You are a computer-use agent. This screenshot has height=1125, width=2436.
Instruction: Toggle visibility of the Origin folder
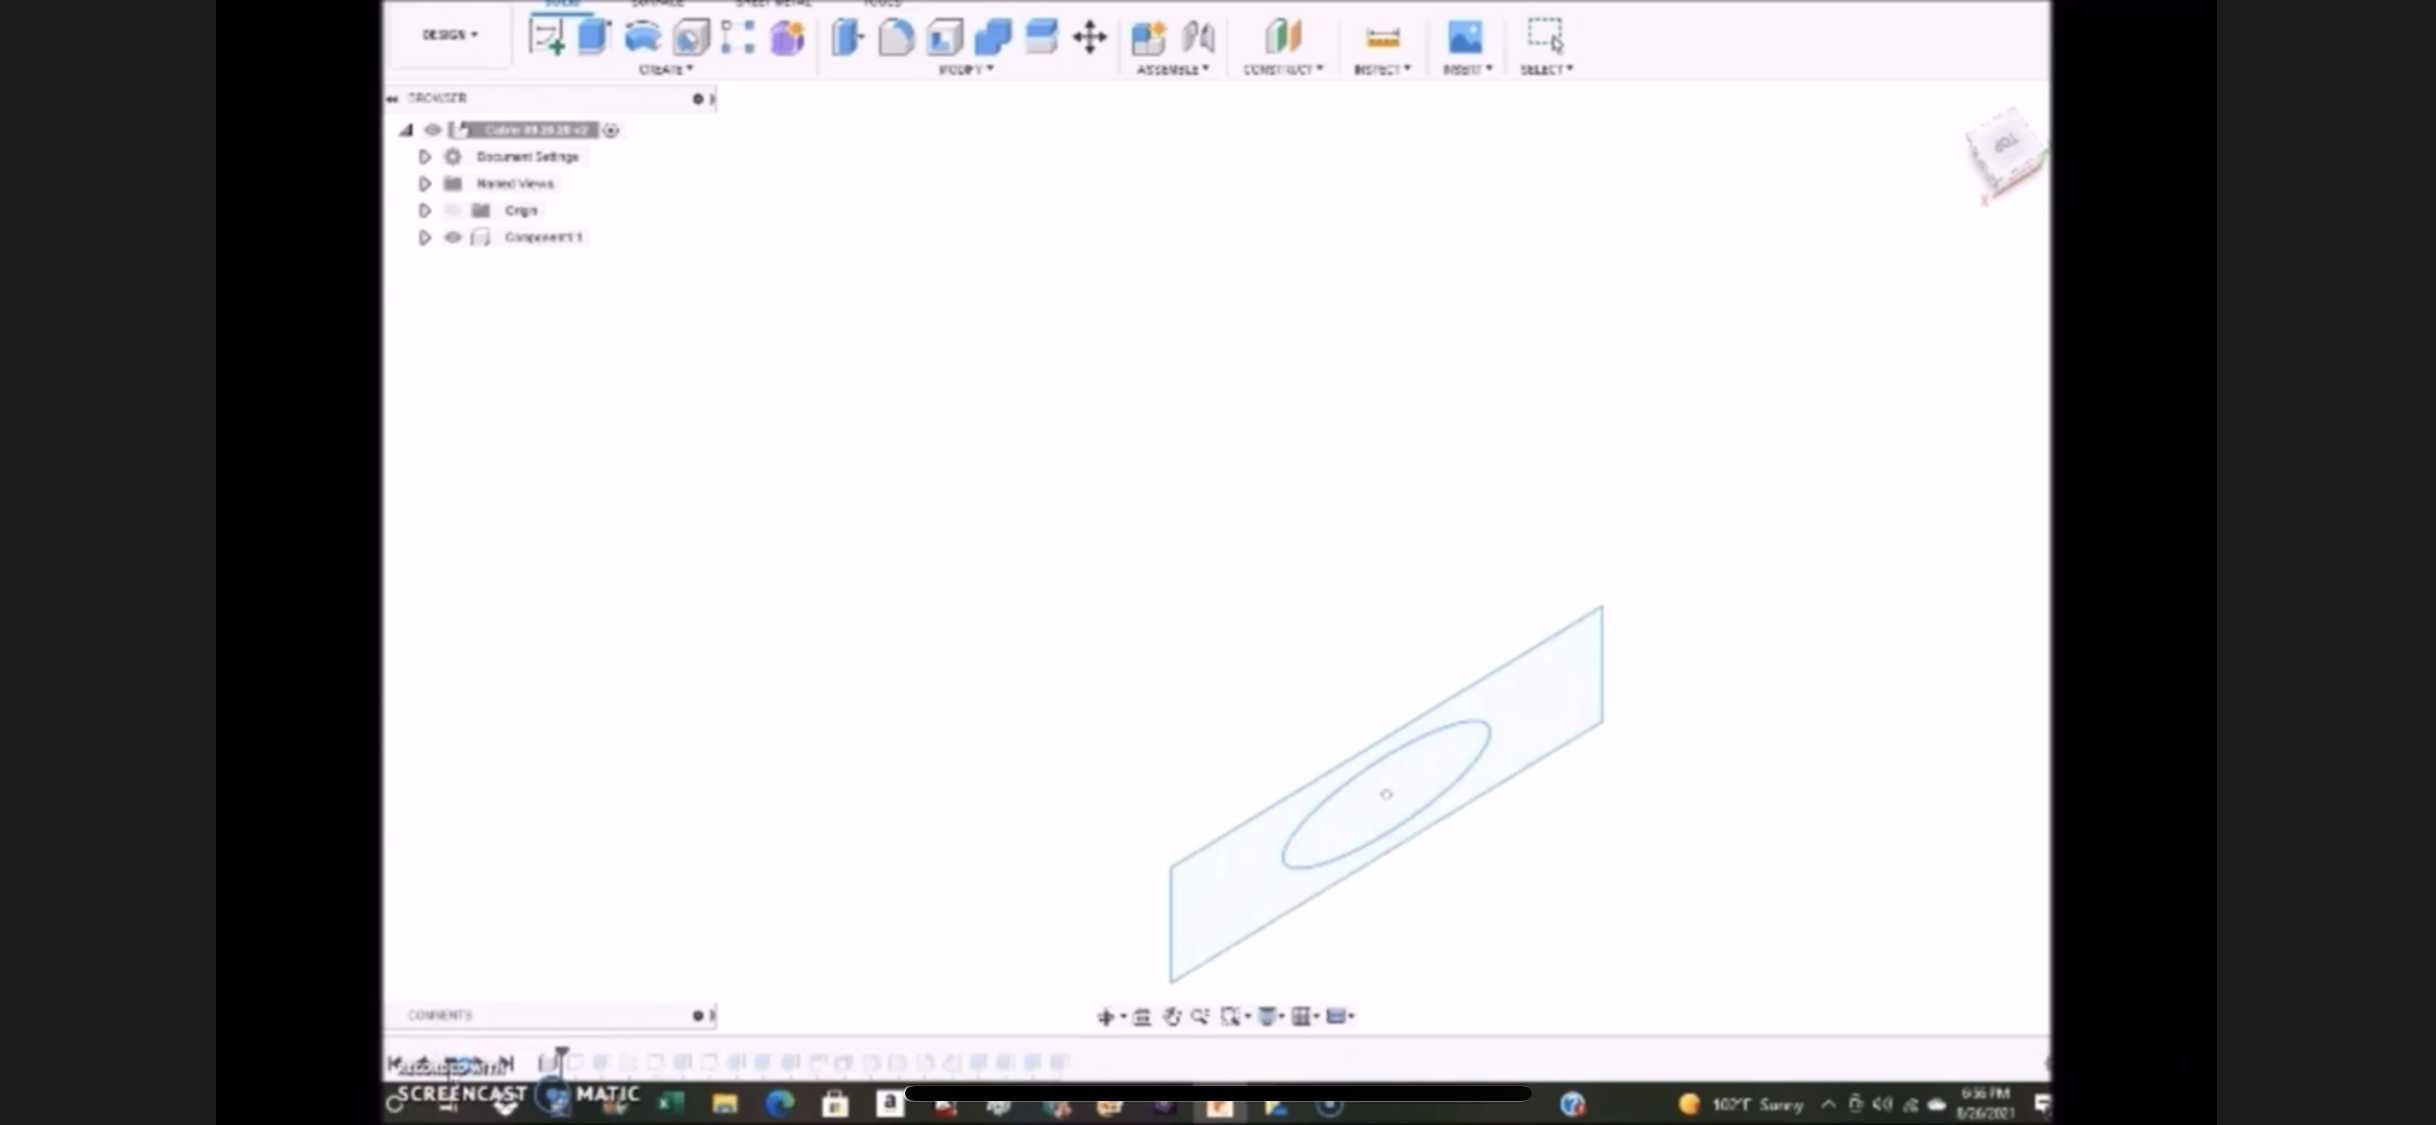point(453,210)
